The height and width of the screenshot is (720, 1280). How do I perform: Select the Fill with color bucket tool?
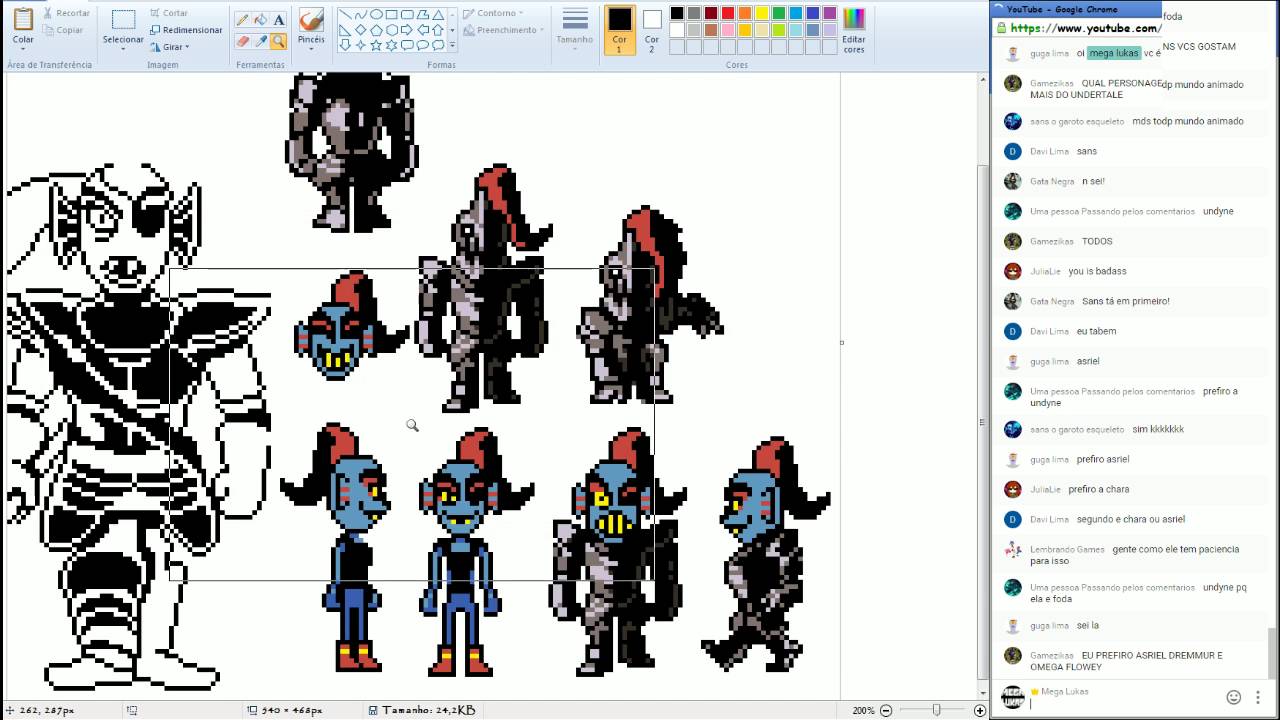261,20
